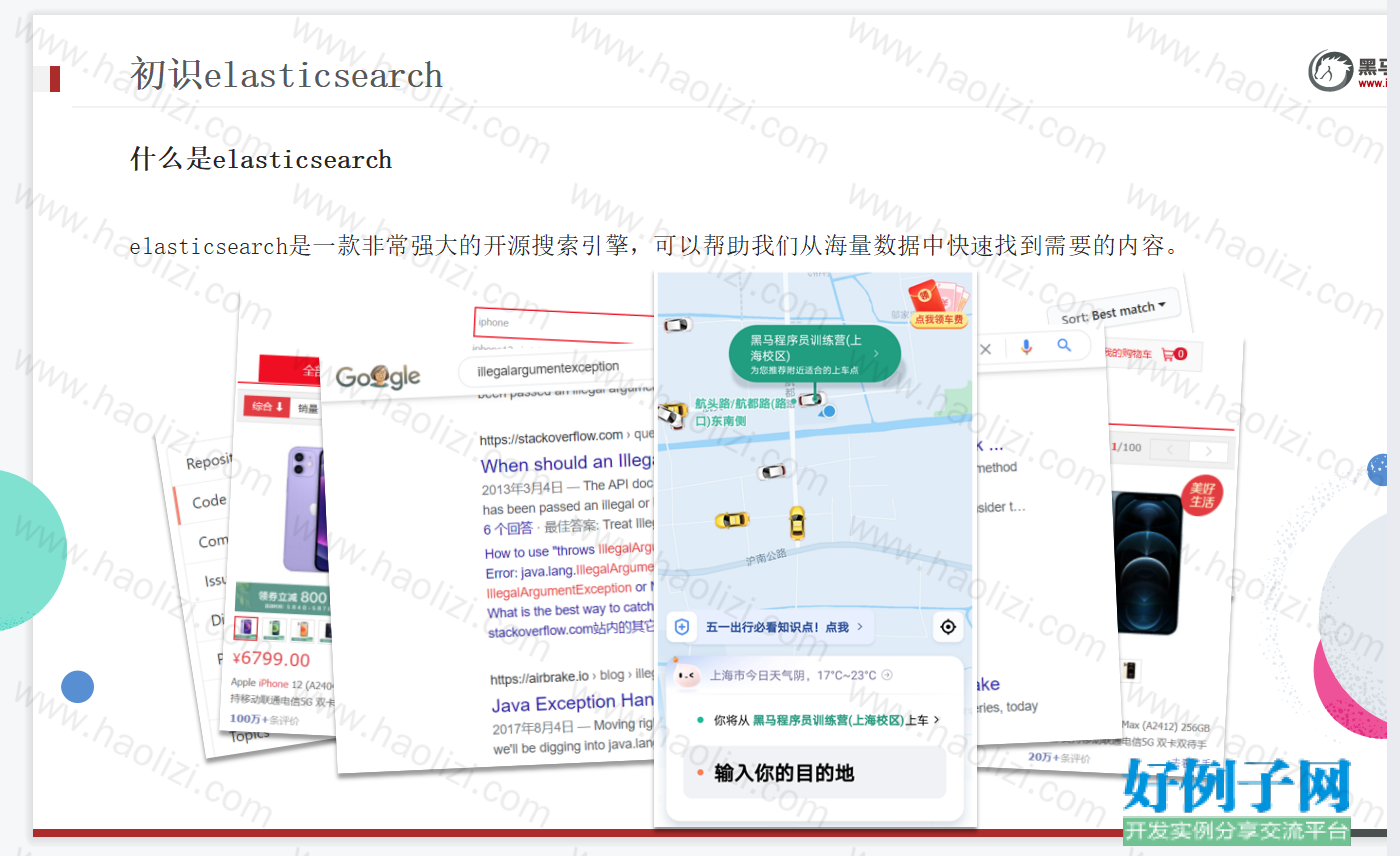Select the 销量 sort tab
Image resolution: width=1400 pixels, height=856 pixels.
[306, 408]
